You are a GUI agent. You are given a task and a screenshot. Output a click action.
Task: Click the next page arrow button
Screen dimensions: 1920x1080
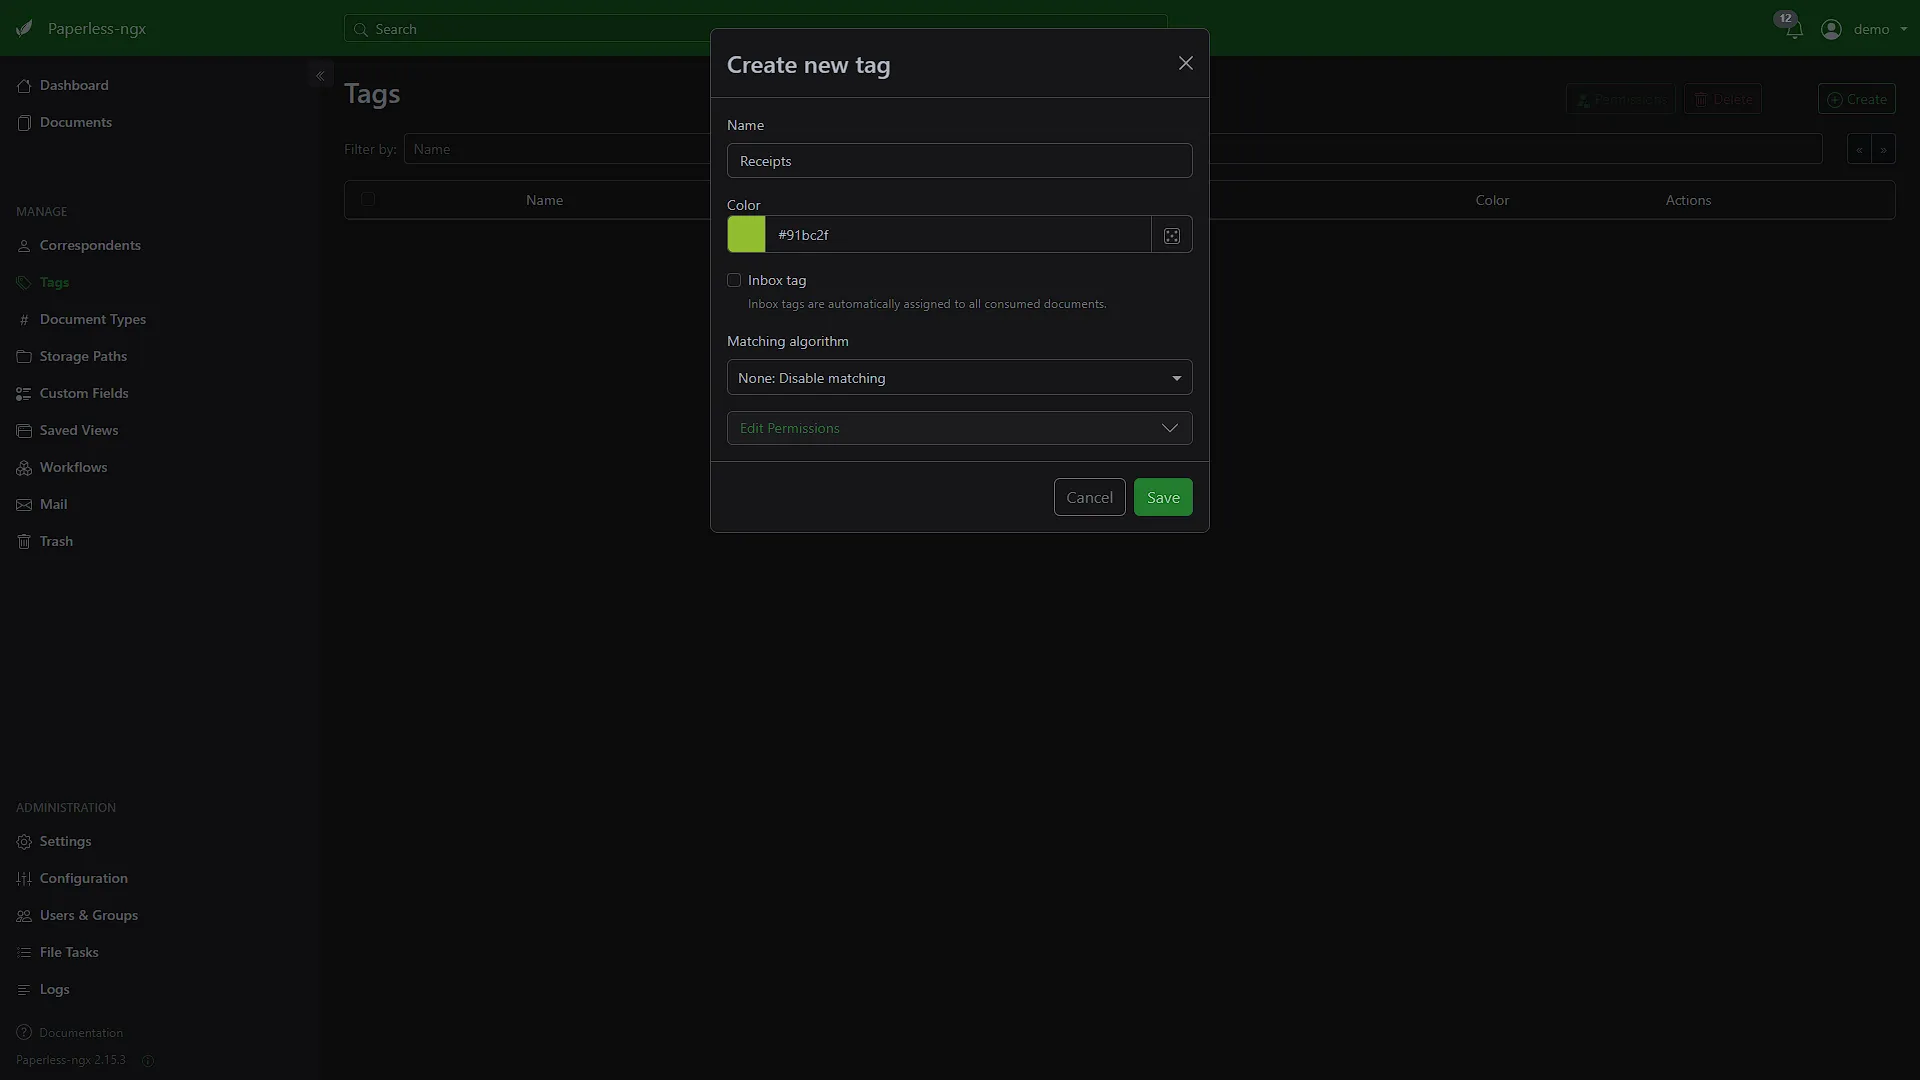point(1883,149)
